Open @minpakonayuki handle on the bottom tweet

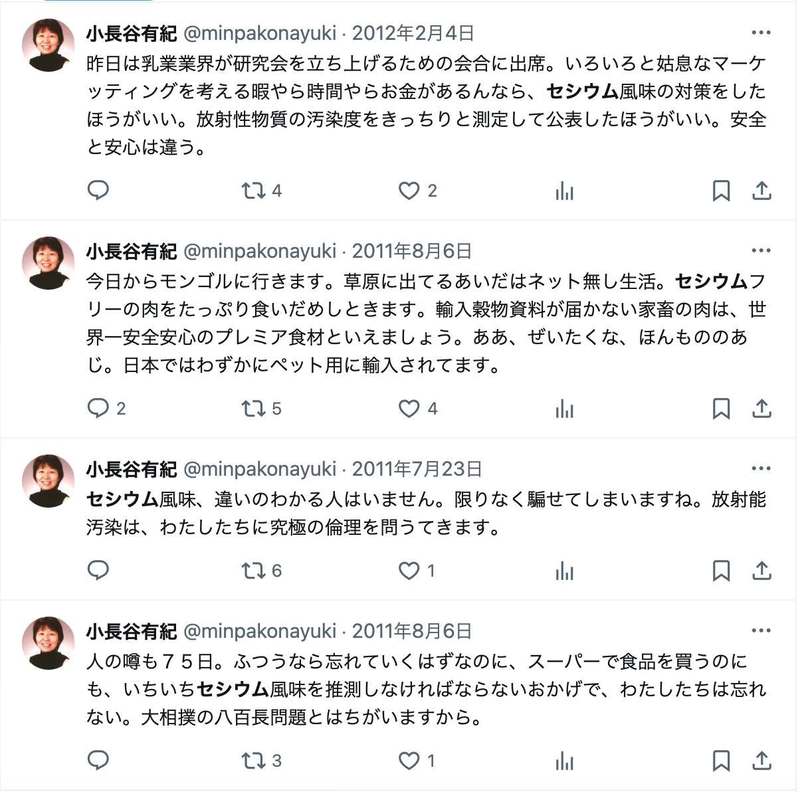point(259,631)
